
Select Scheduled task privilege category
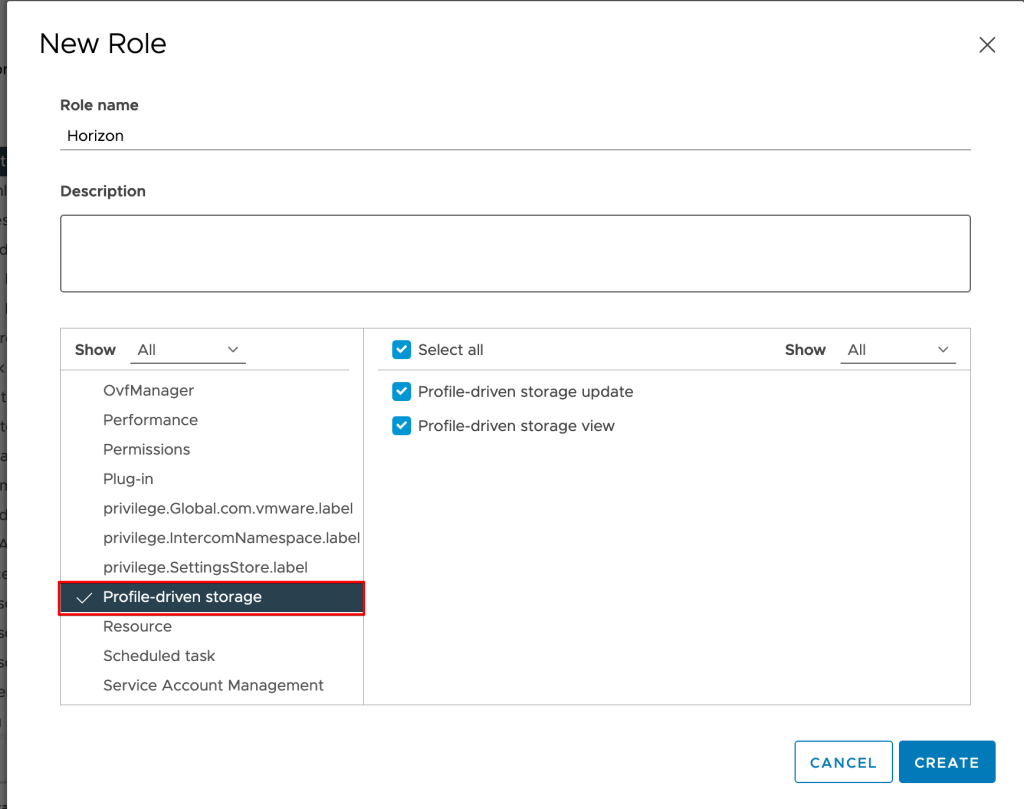click(159, 656)
